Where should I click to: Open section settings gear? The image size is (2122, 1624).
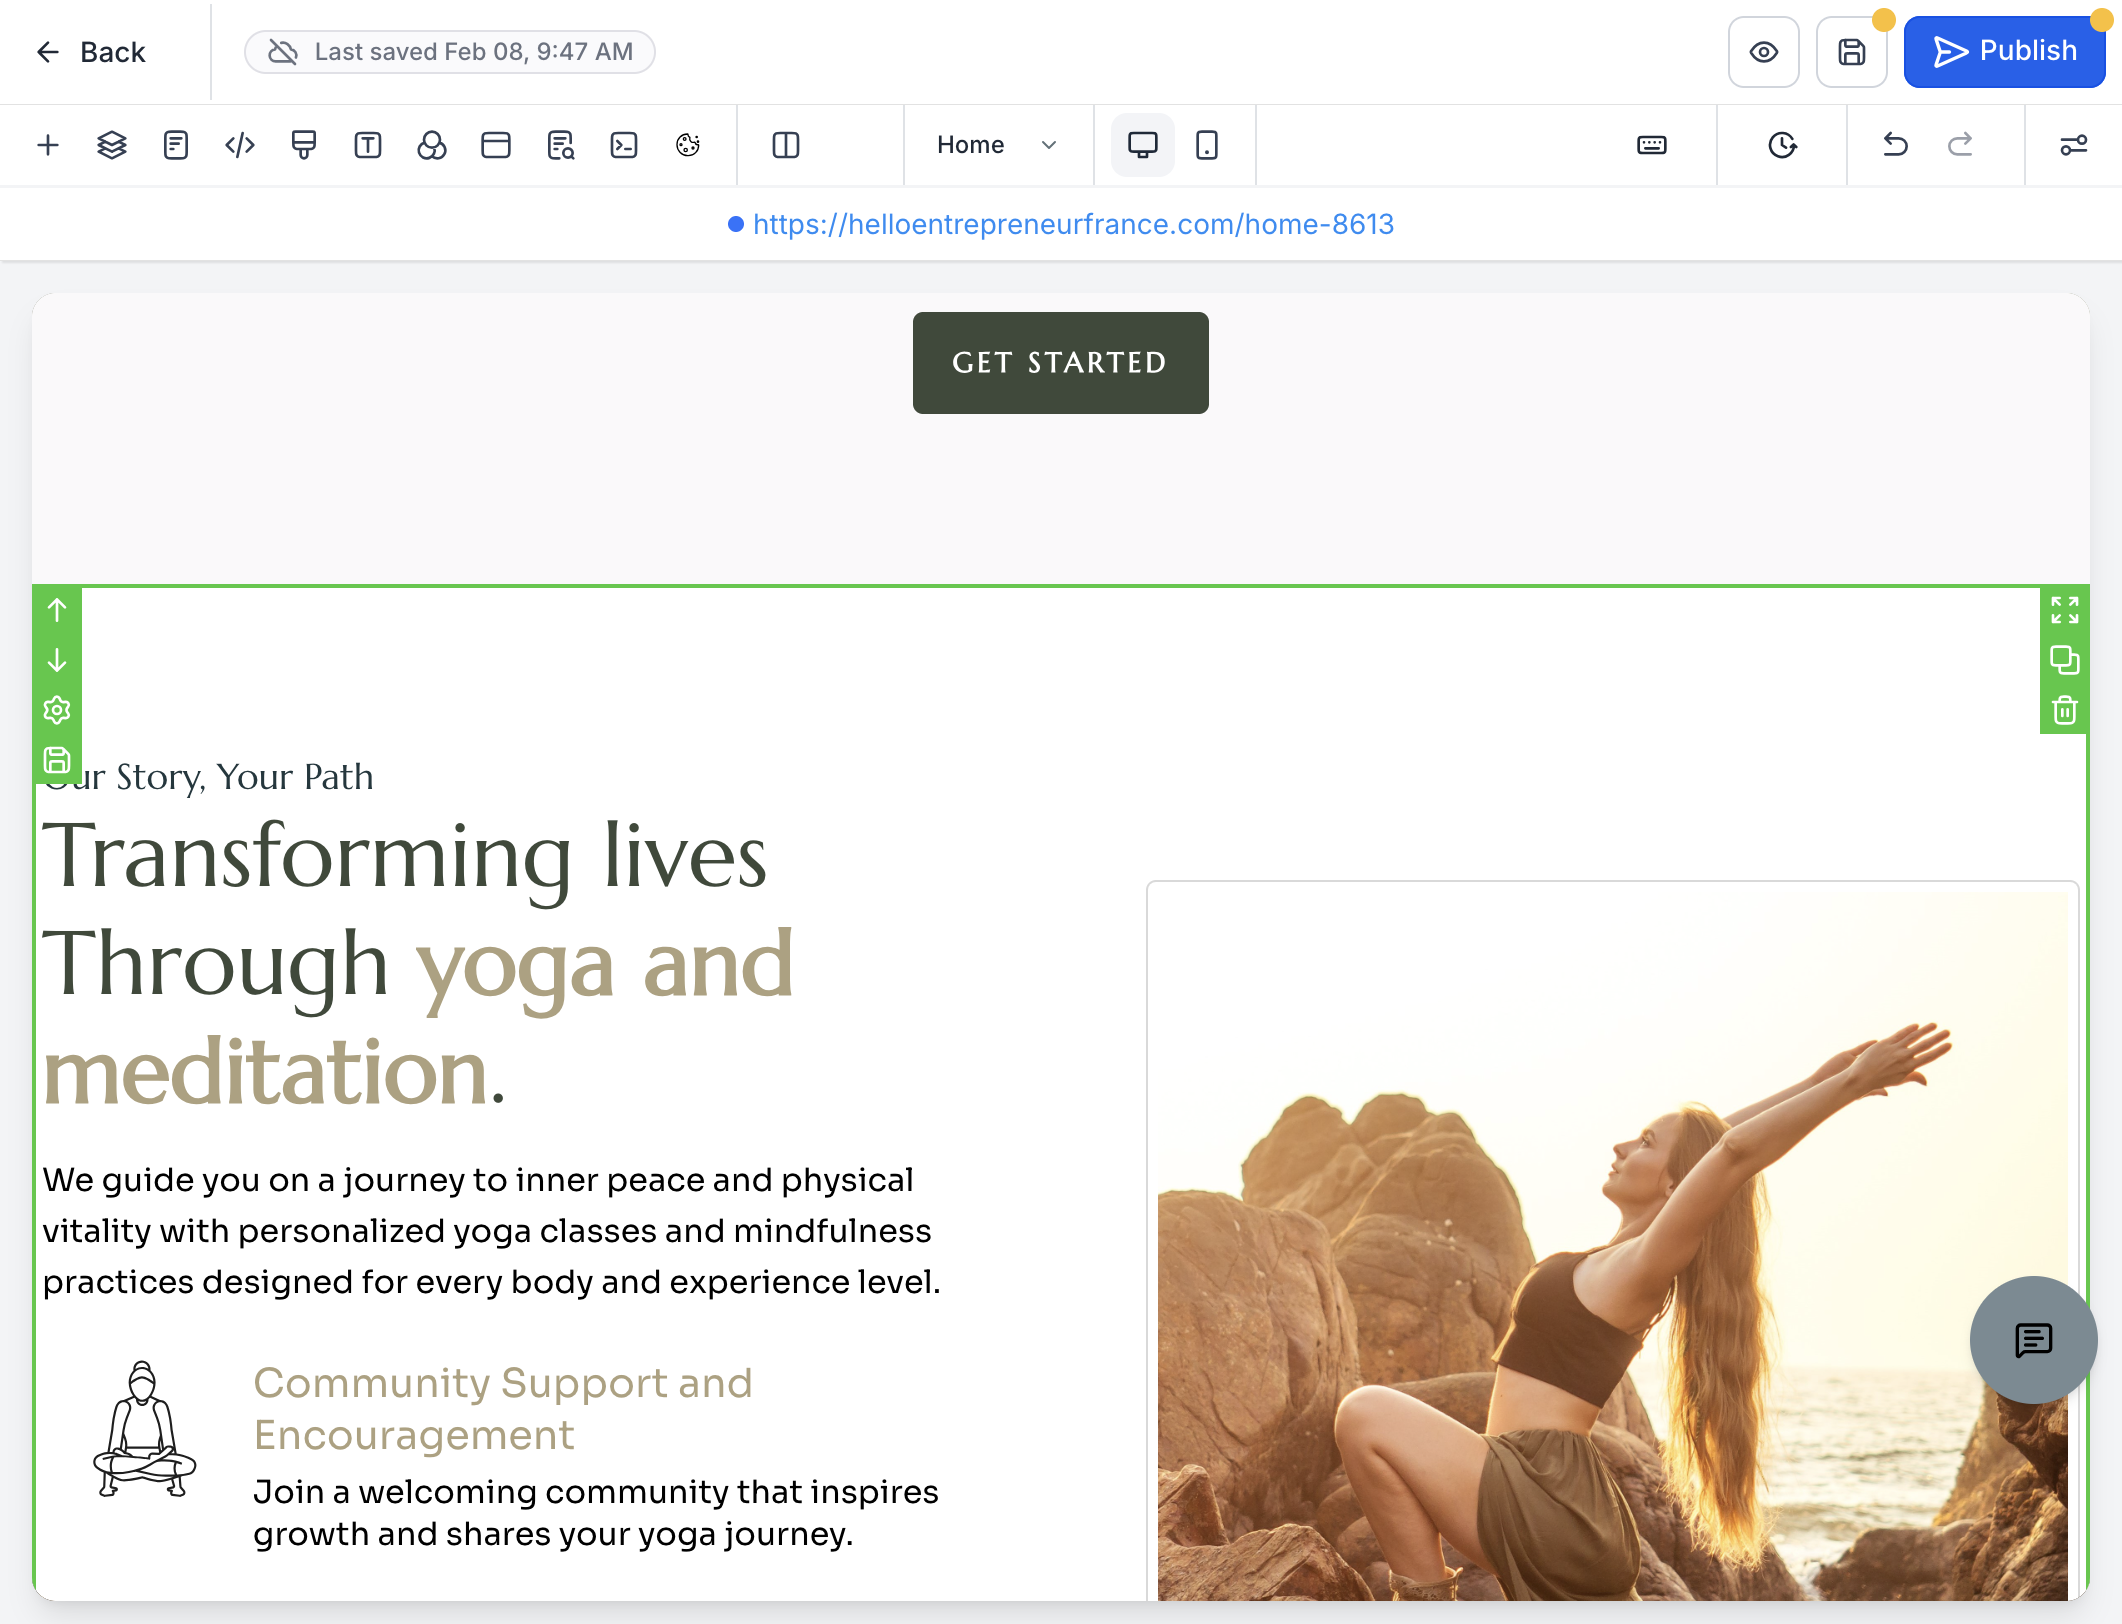point(57,711)
